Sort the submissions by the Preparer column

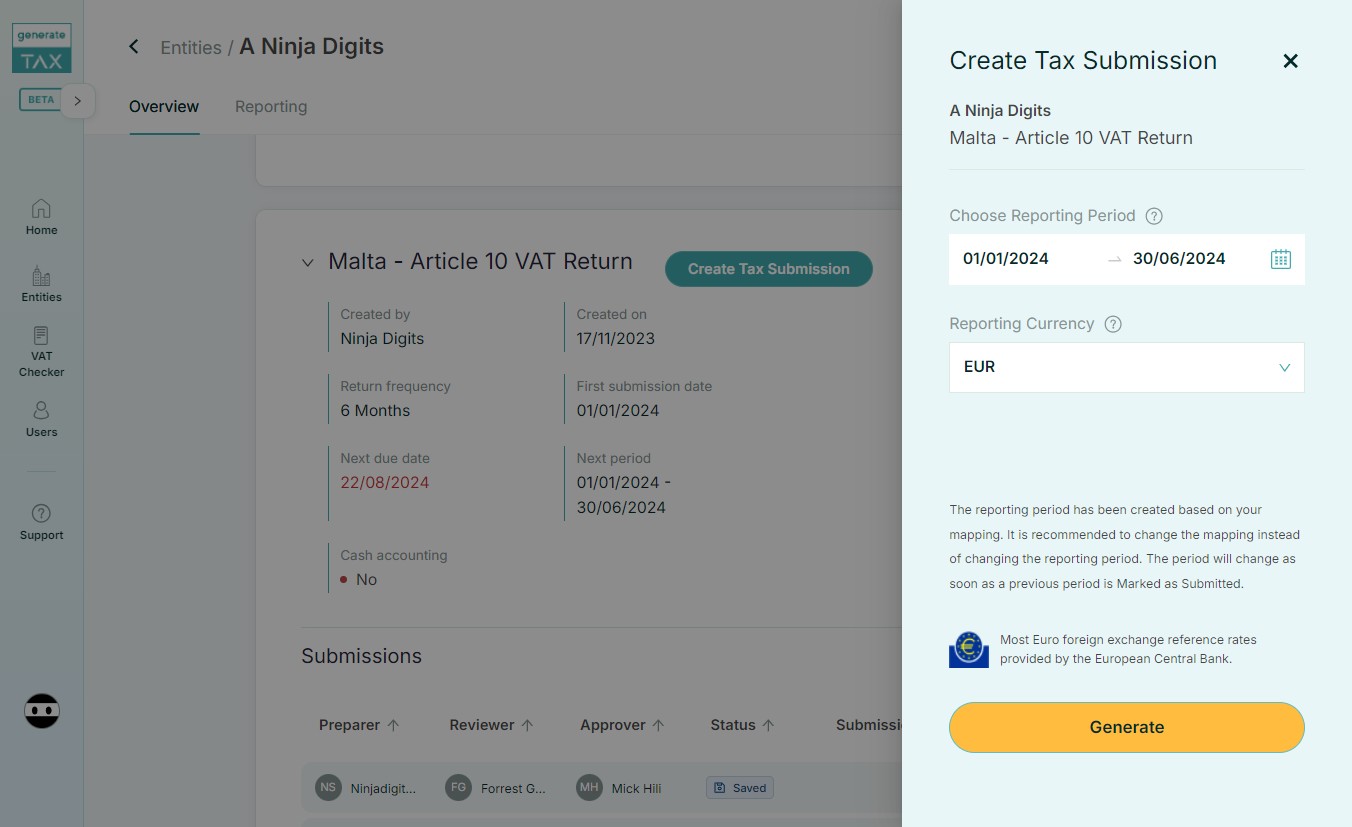tap(359, 725)
